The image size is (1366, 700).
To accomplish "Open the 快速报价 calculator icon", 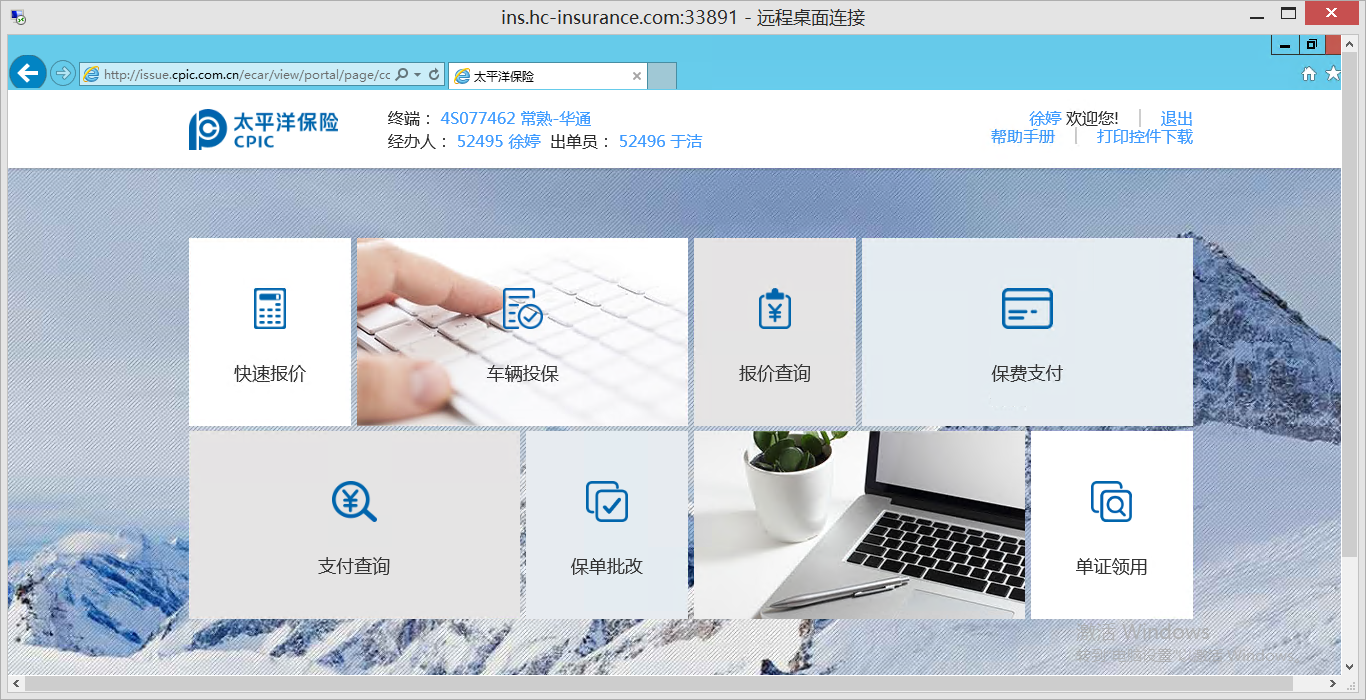I will coord(270,308).
